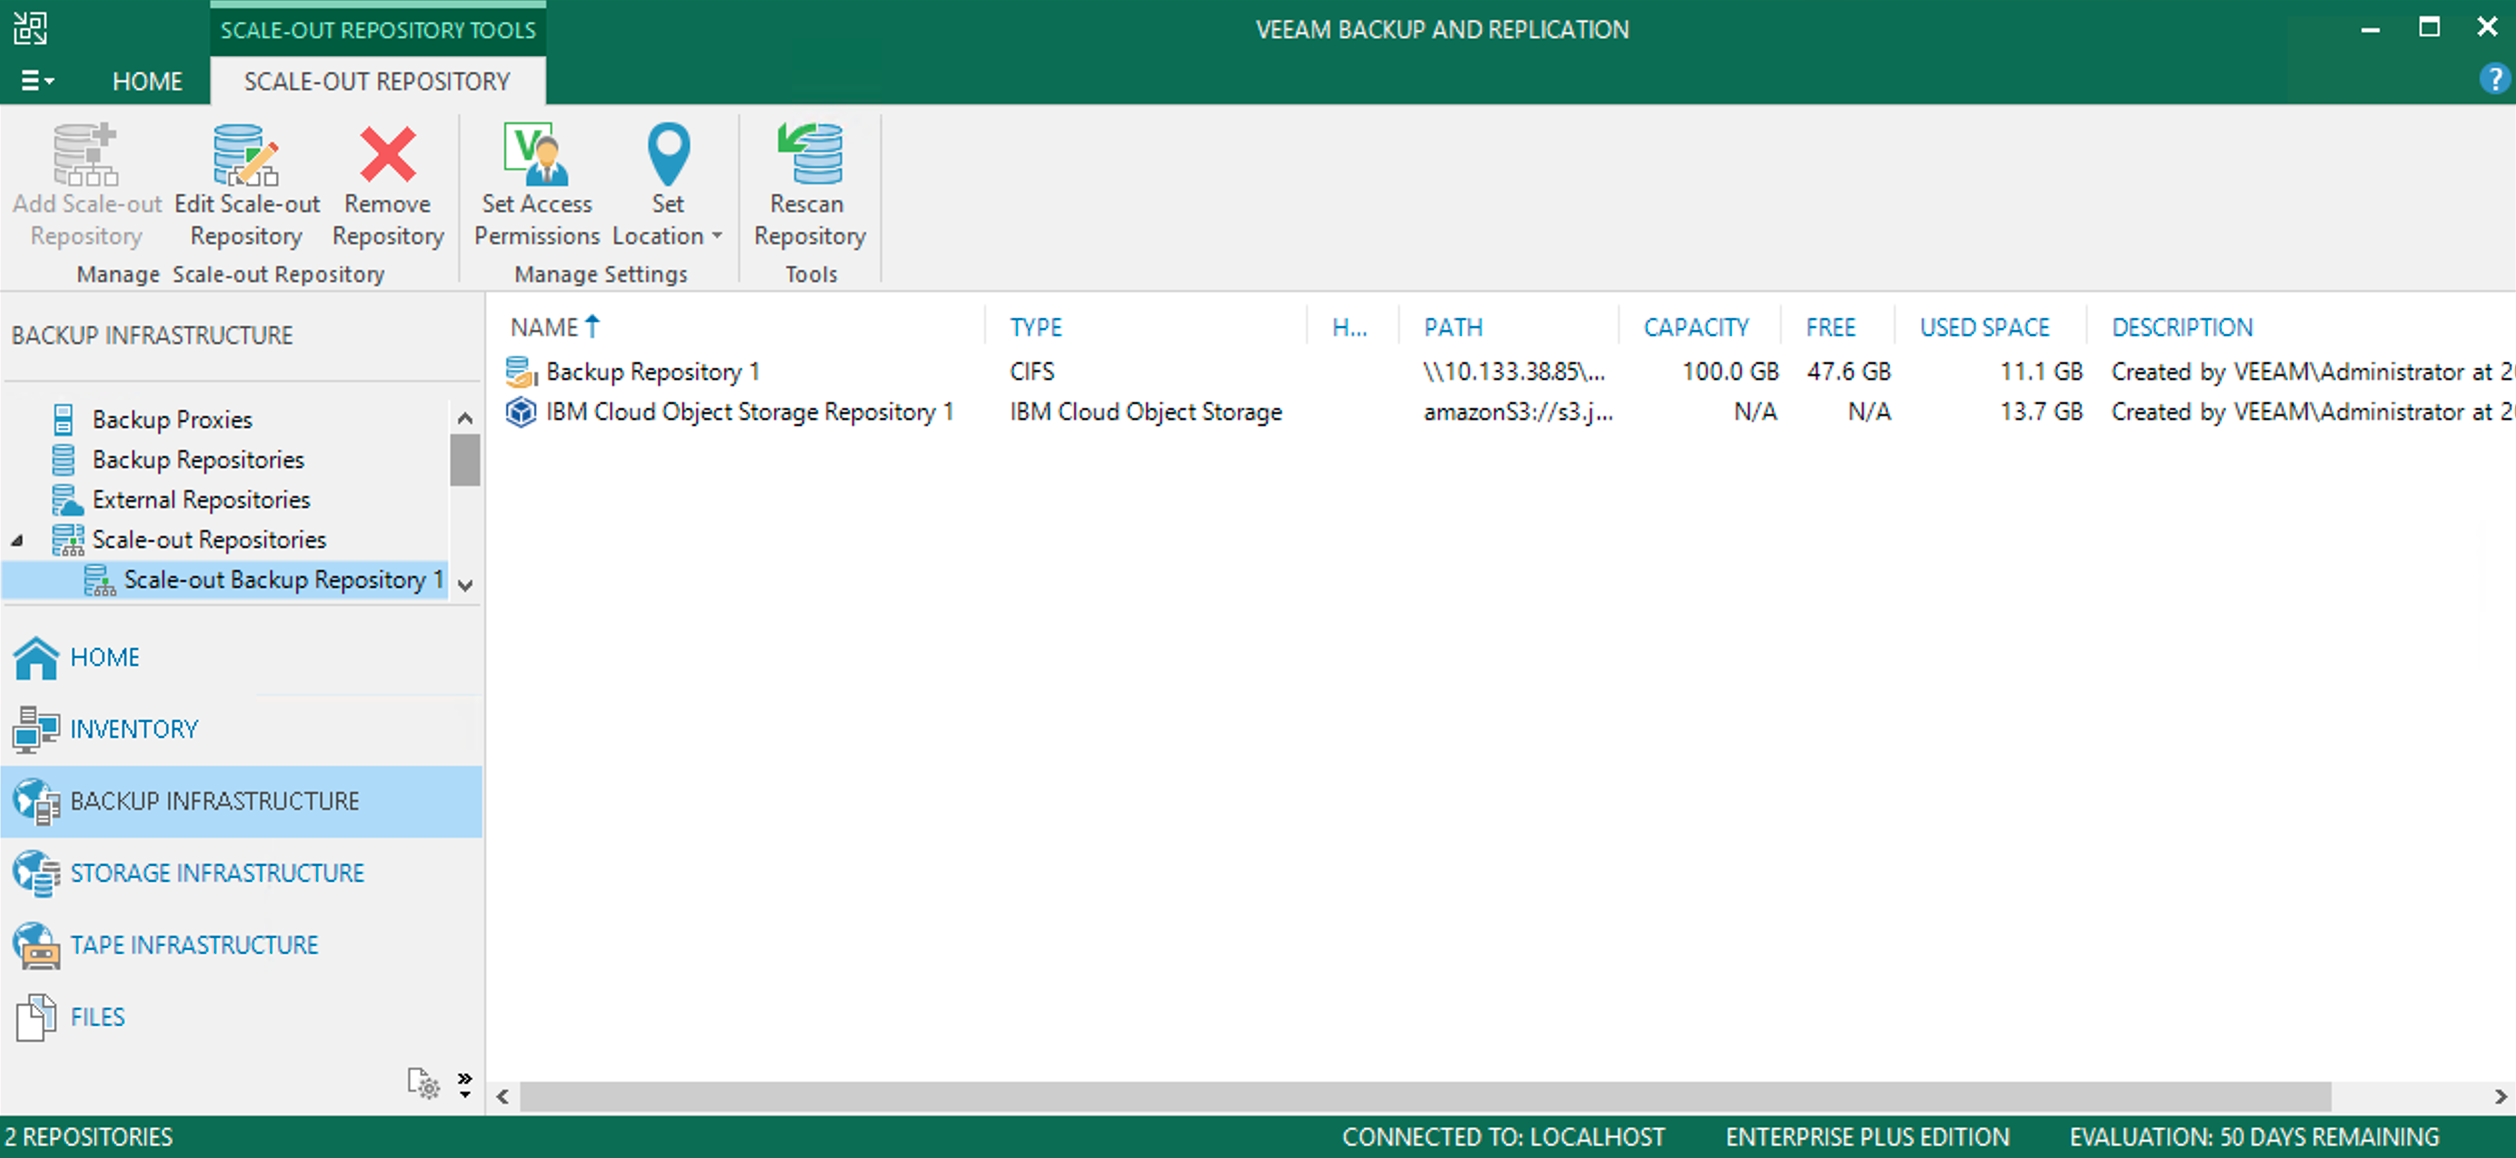Open the Tape Infrastructure view

point(193,945)
